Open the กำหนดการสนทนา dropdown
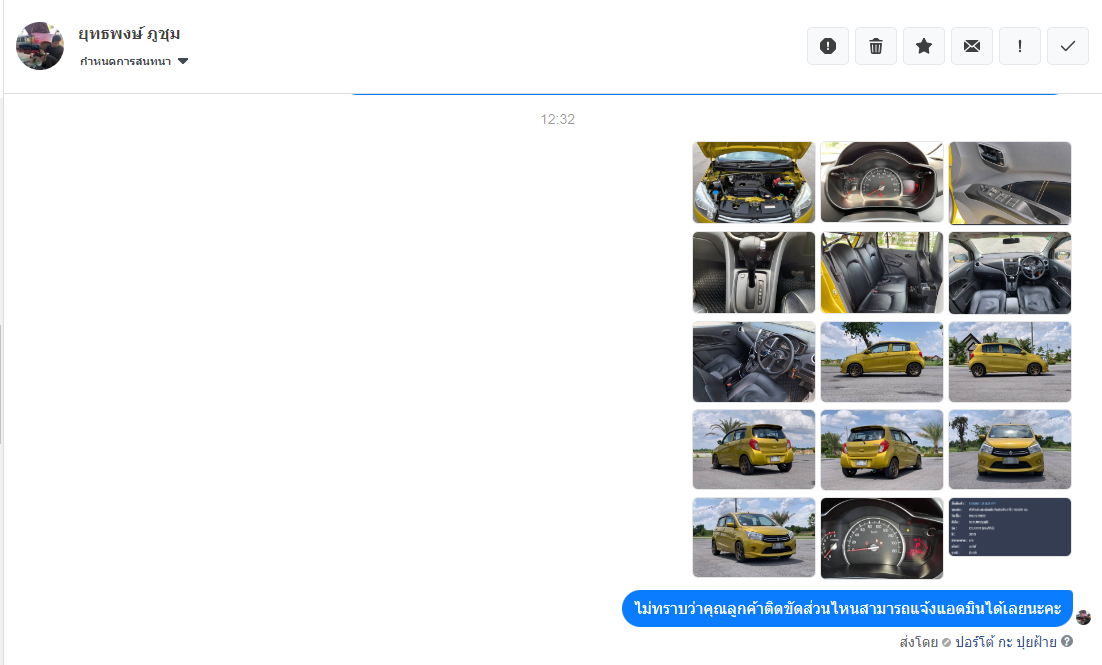1102x665 pixels. [x=134, y=61]
